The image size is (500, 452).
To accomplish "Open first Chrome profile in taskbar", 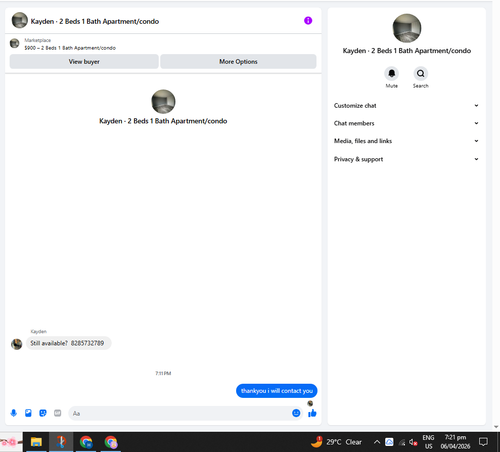I will 86,442.
